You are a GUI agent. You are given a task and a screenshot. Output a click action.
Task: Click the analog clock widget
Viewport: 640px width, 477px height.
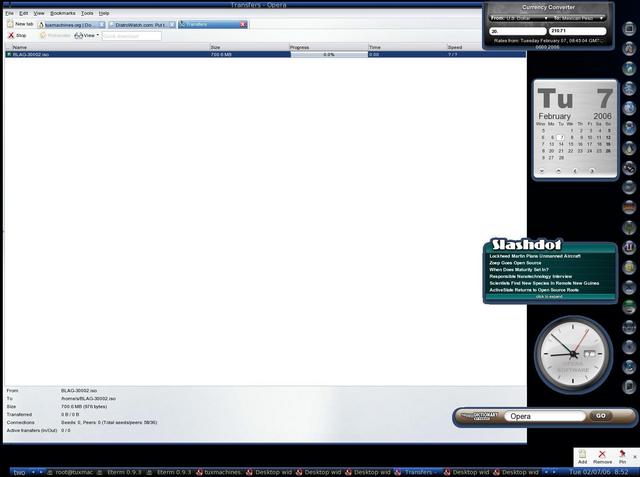(573, 355)
